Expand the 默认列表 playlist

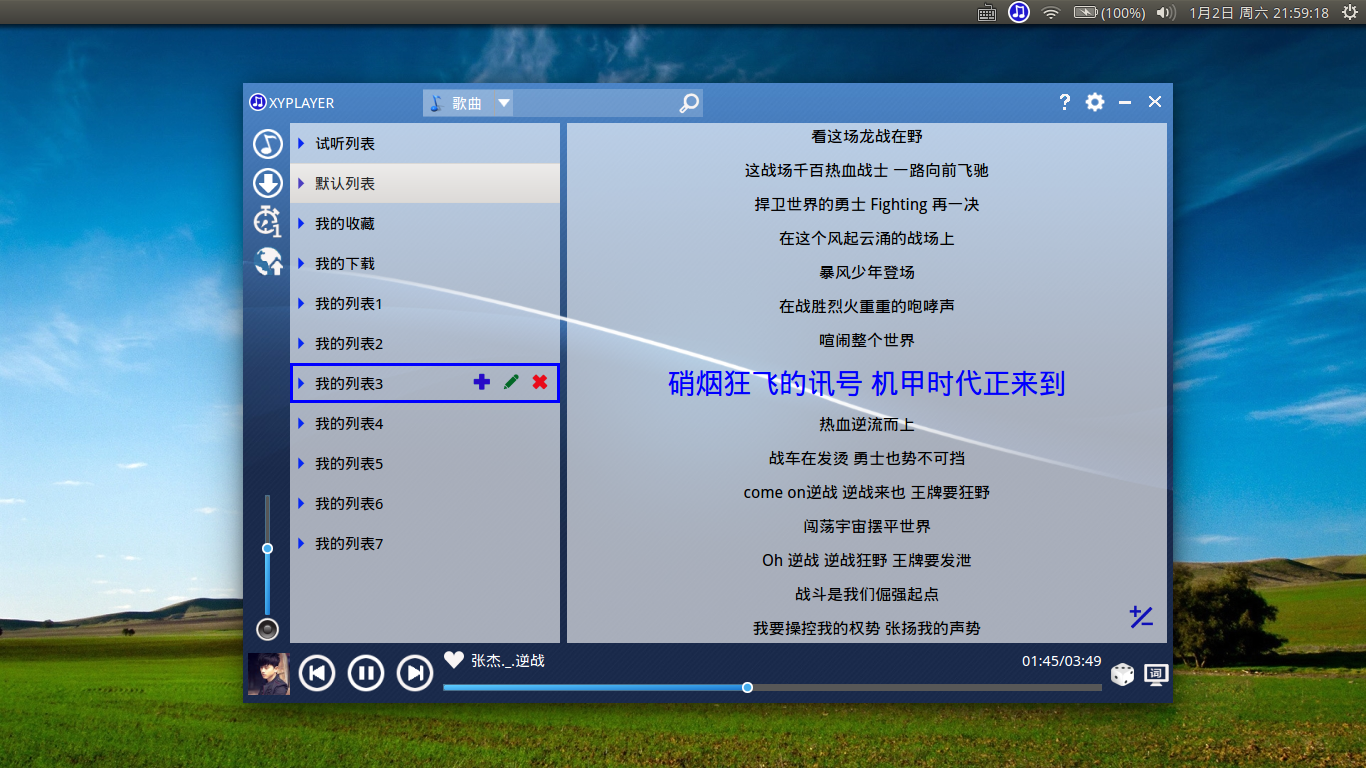tap(301, 183)
